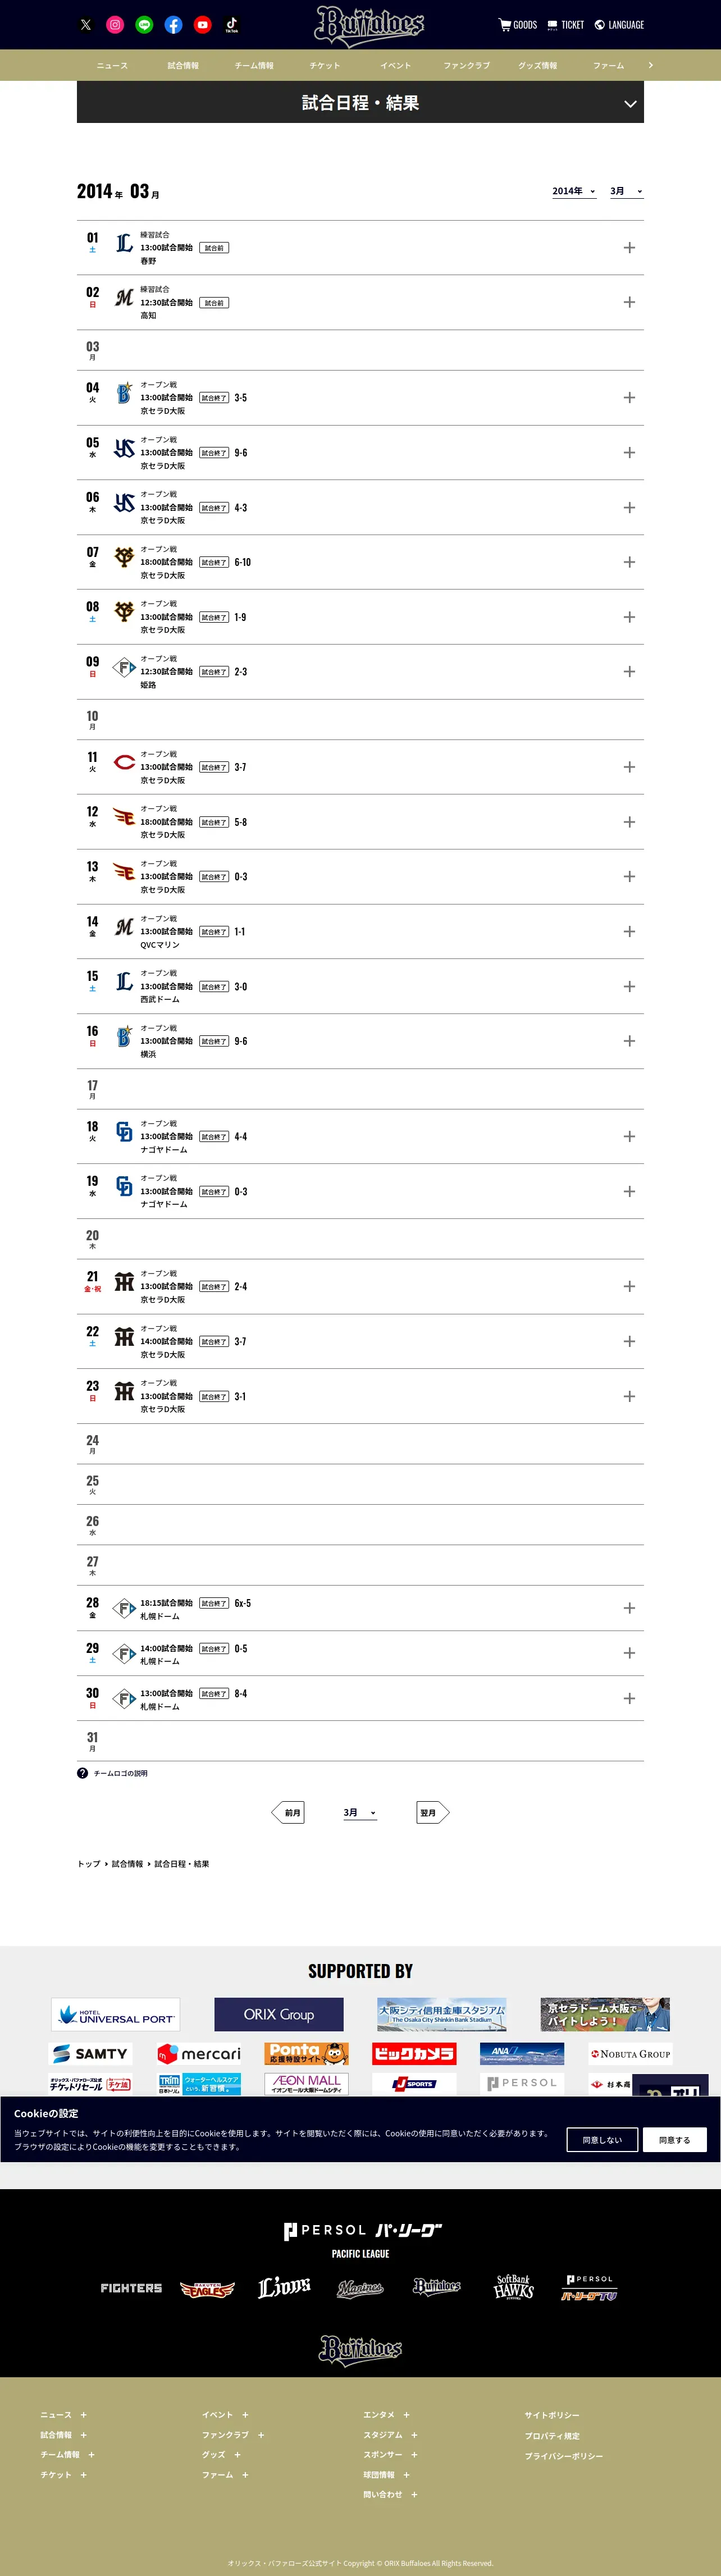The width and height of the screenshot is (721, 2576).
Task: Open the 3月 month dropdown at the top
Action: (627, 191)
